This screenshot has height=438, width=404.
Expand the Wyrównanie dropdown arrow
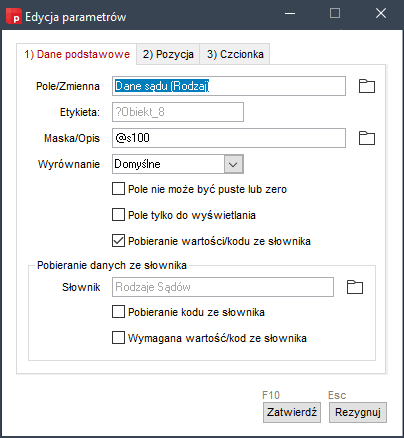tap(233, 164)
